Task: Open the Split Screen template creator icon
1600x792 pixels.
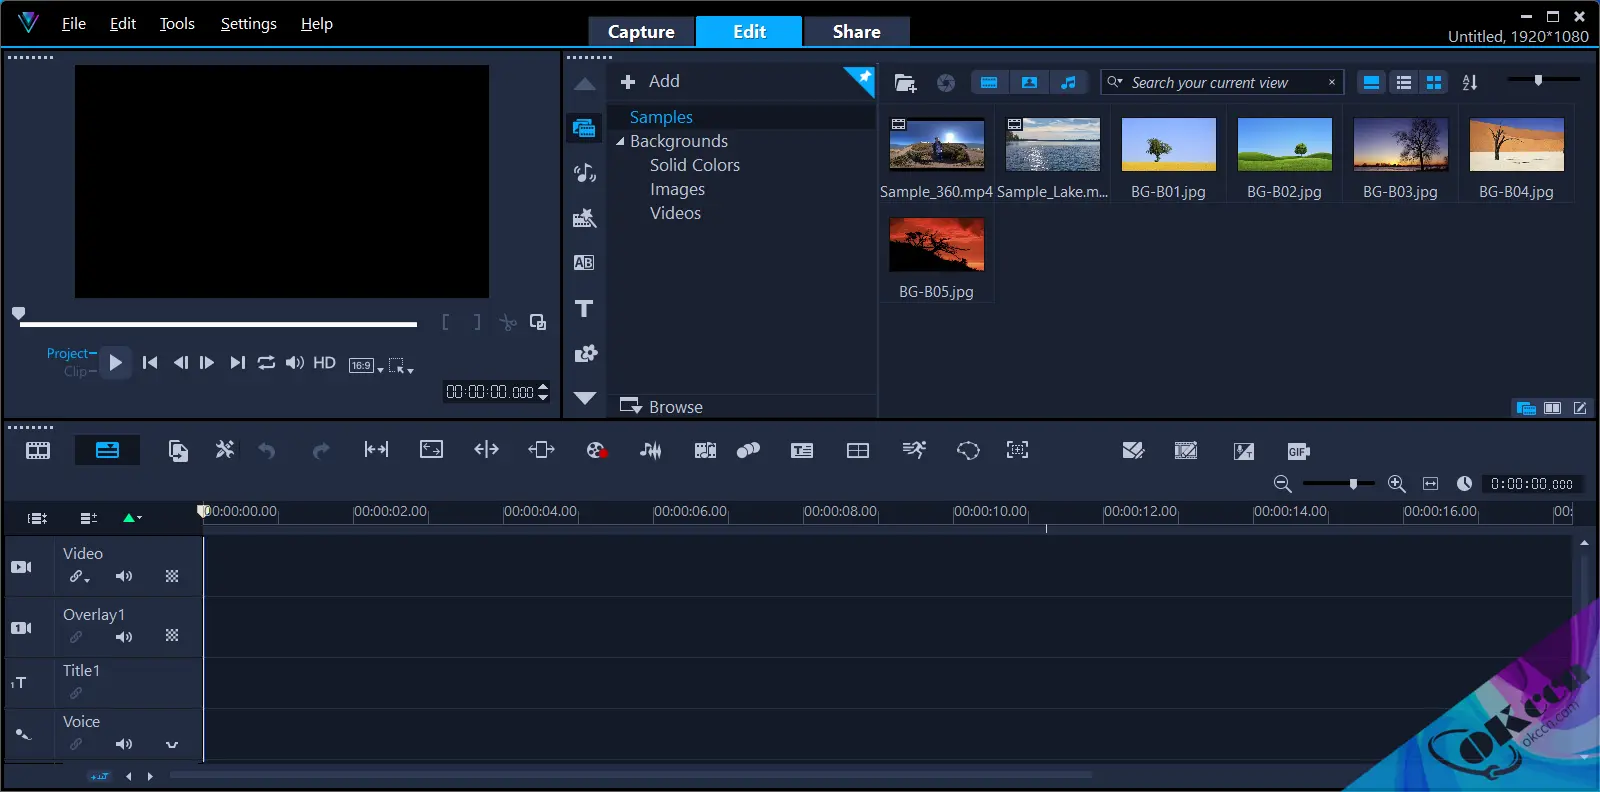Action: click(x=858, y=450)
